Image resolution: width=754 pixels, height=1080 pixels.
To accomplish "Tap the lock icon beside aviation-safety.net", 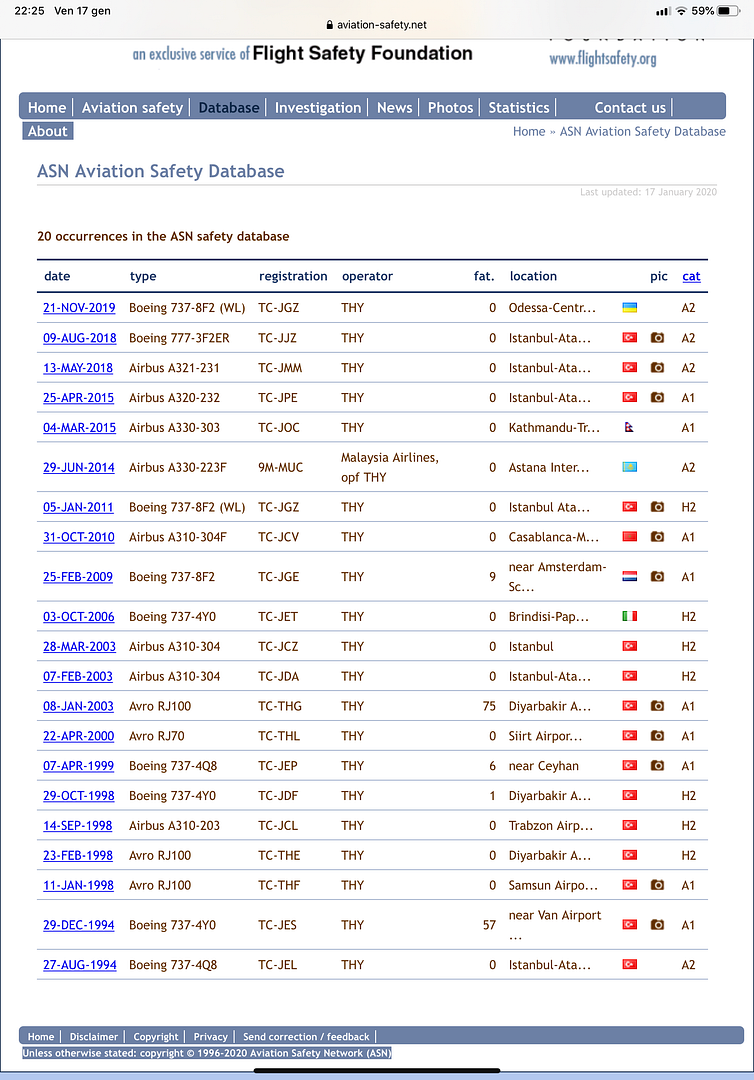I will [x=329, y=24].
